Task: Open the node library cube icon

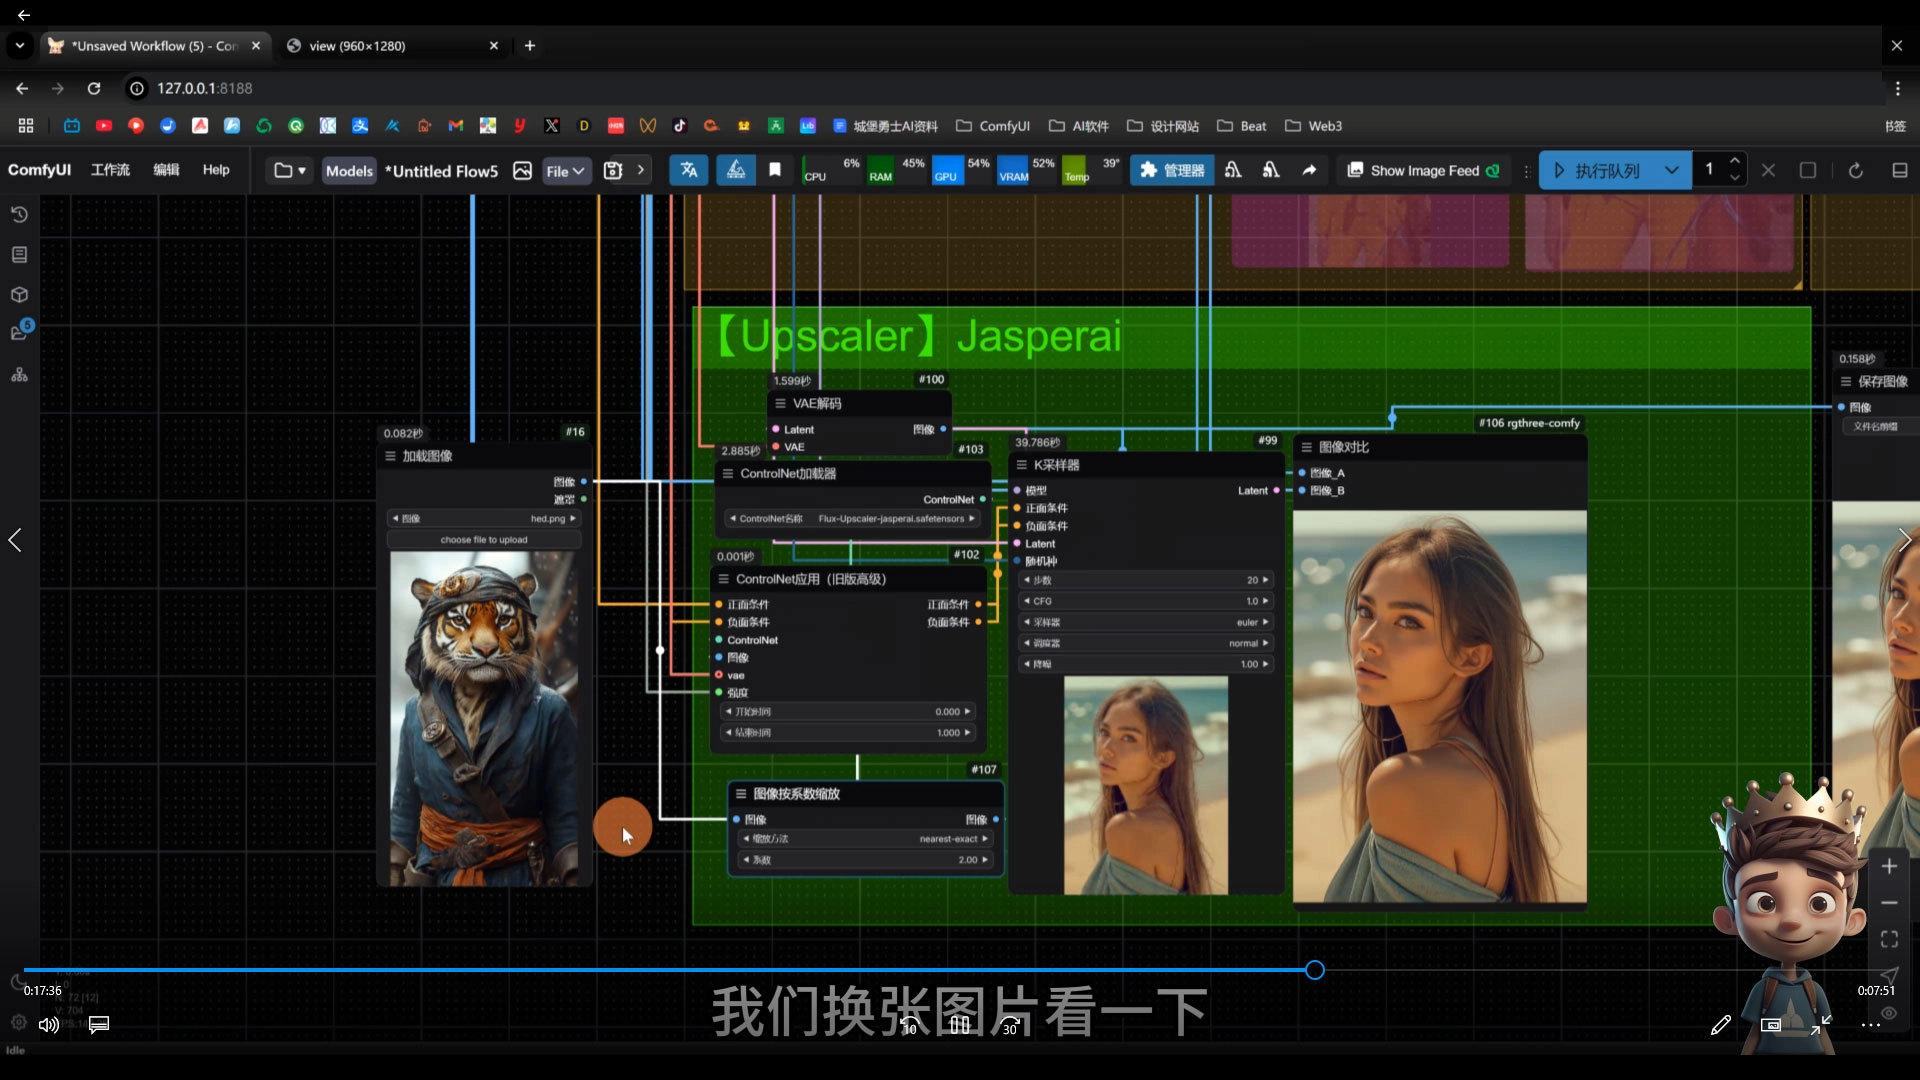Action: [x=19, y=295]
